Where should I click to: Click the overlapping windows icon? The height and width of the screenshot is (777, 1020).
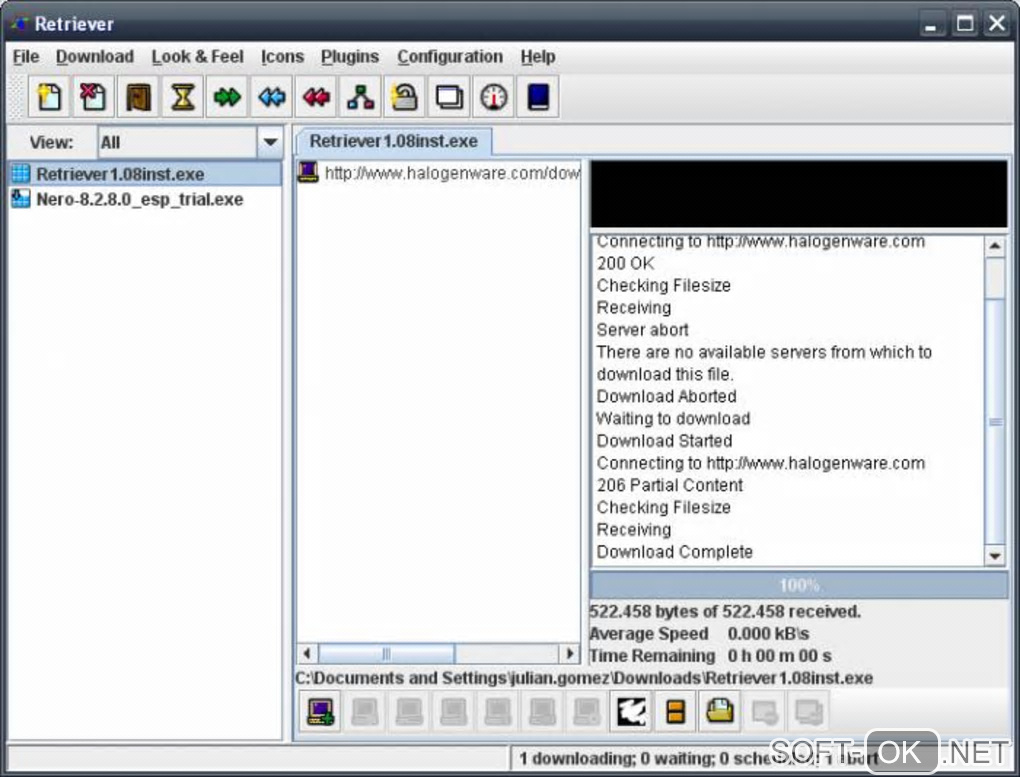450,98
